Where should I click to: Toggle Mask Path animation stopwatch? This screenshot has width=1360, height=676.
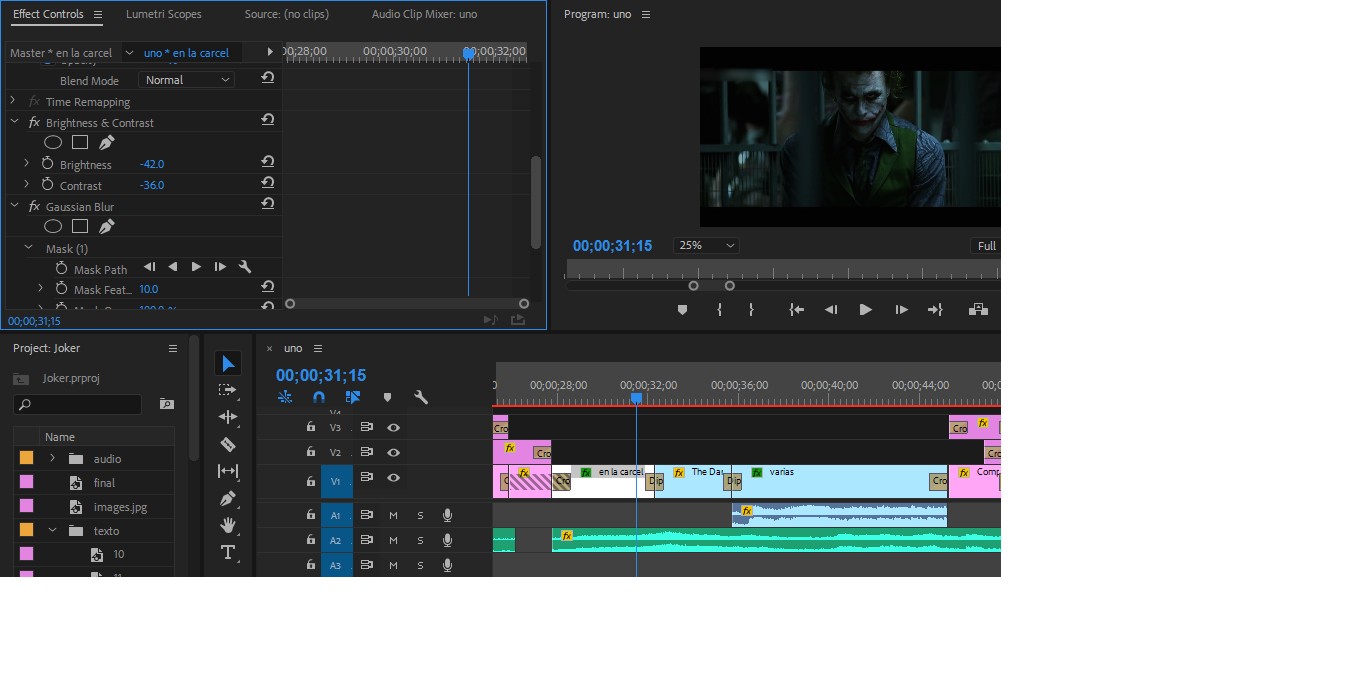coord(61,268)
